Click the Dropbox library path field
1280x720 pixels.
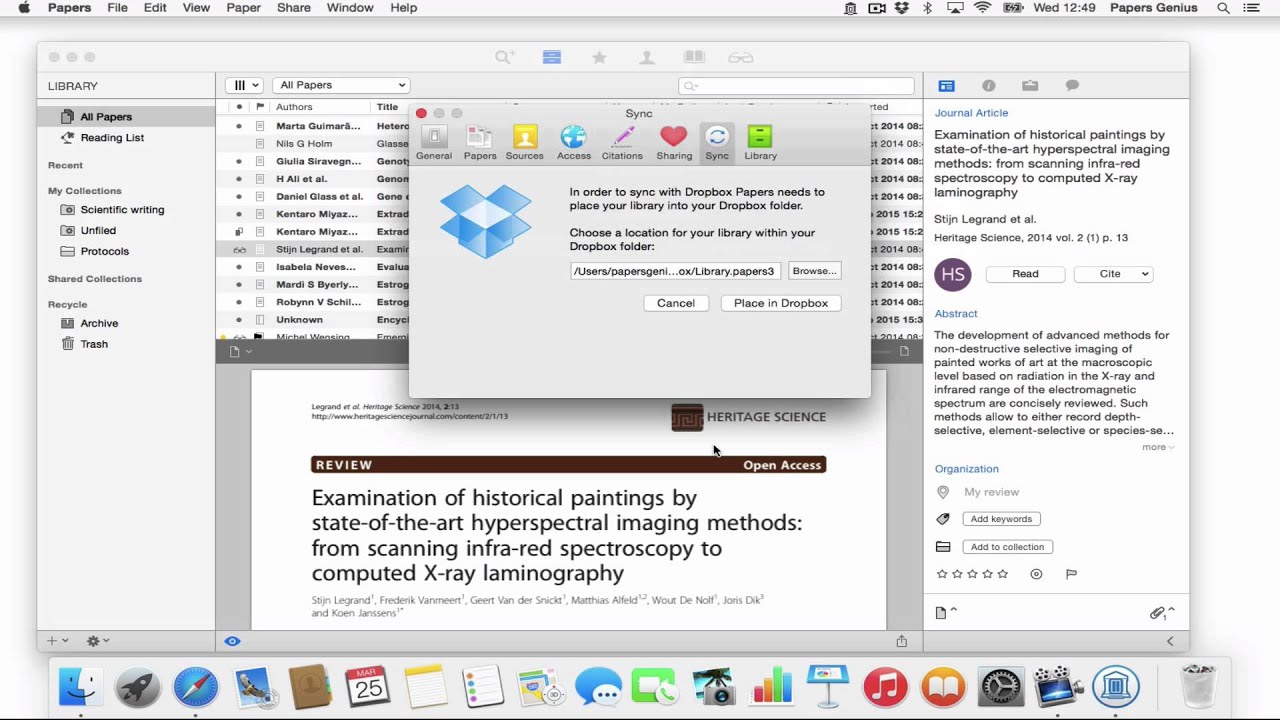coord(675,271)
